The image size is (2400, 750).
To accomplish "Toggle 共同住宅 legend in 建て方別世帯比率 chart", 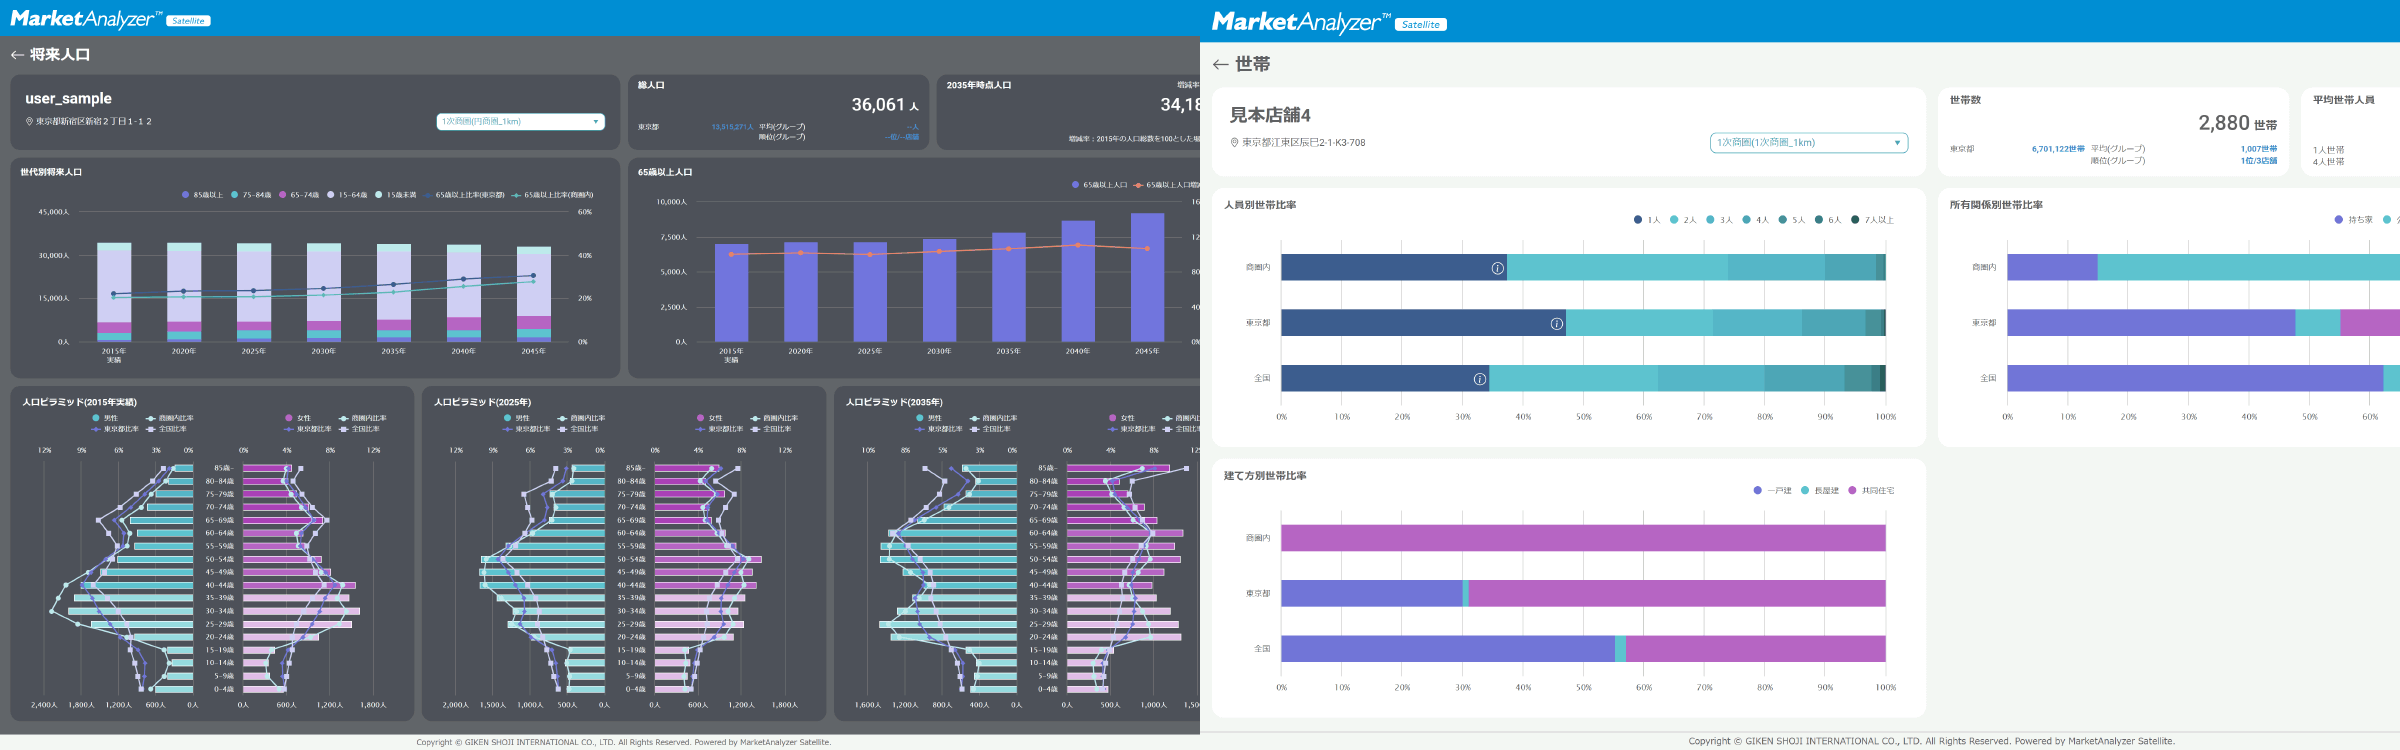I will 1872,491.
